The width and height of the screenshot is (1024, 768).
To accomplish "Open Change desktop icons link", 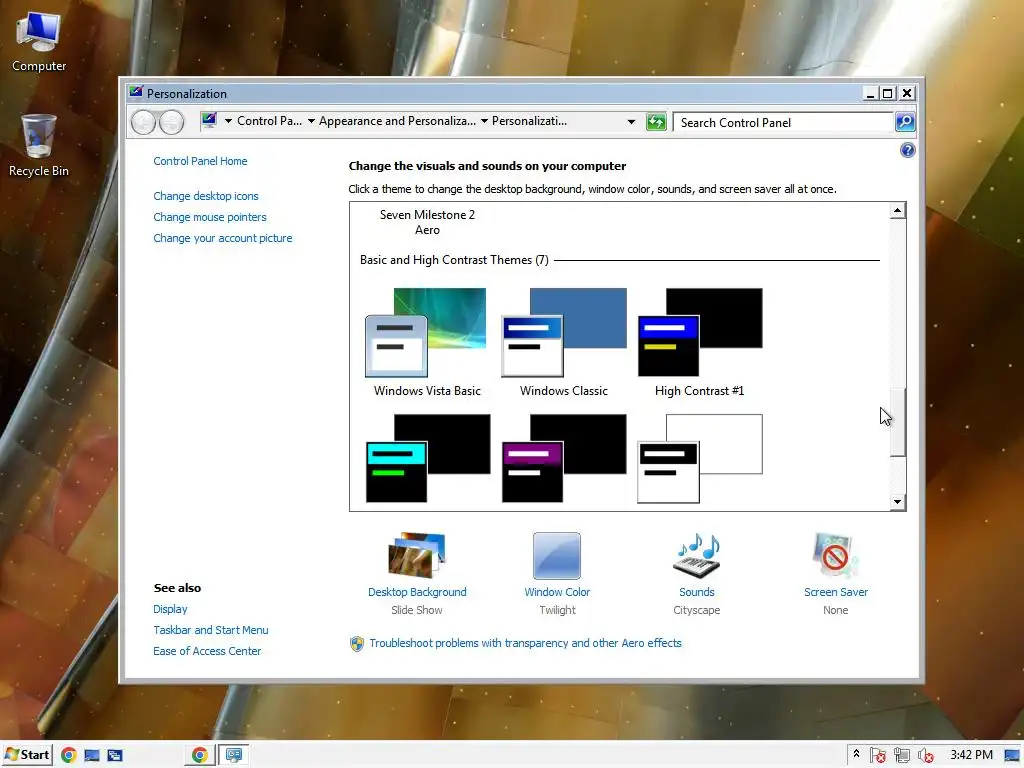I will (206, 196).
